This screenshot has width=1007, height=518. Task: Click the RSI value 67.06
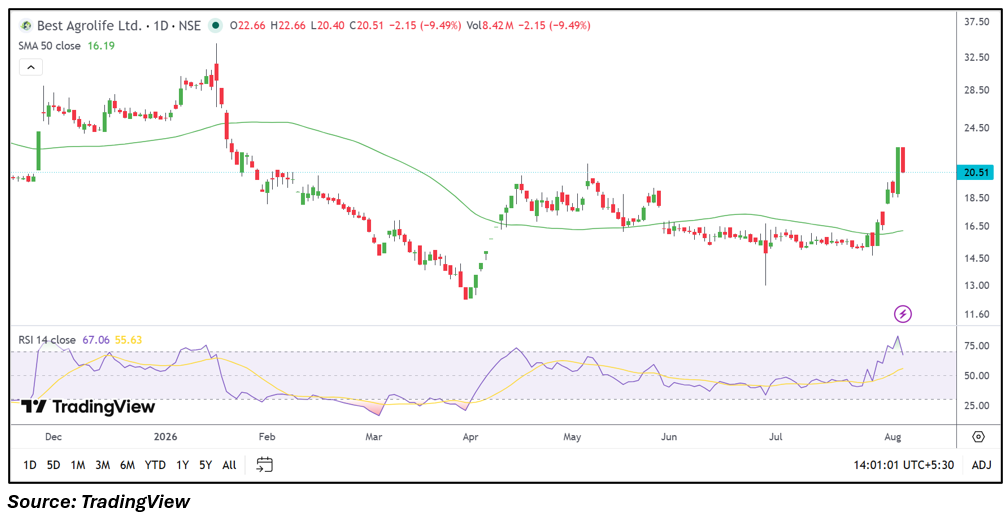point(96,340)
